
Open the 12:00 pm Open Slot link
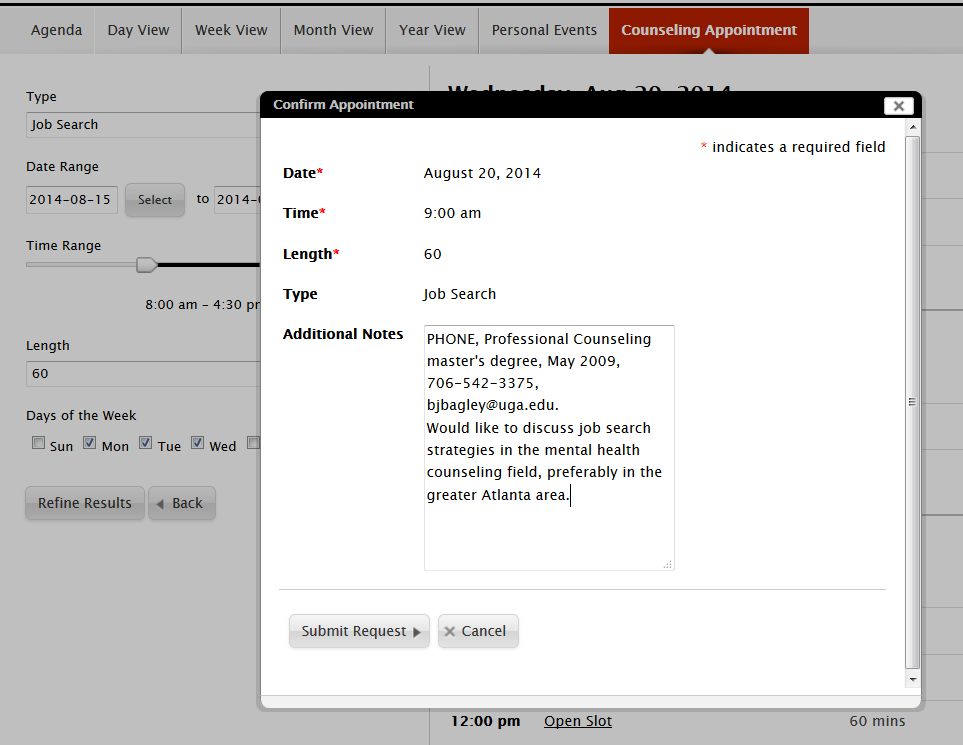coord(578,721)
